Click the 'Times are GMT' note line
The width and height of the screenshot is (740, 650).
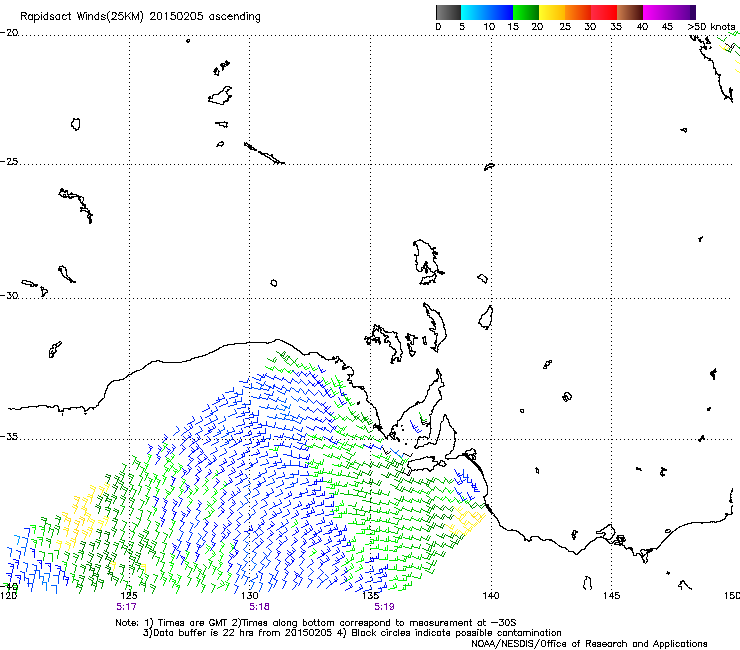(316, 623)
